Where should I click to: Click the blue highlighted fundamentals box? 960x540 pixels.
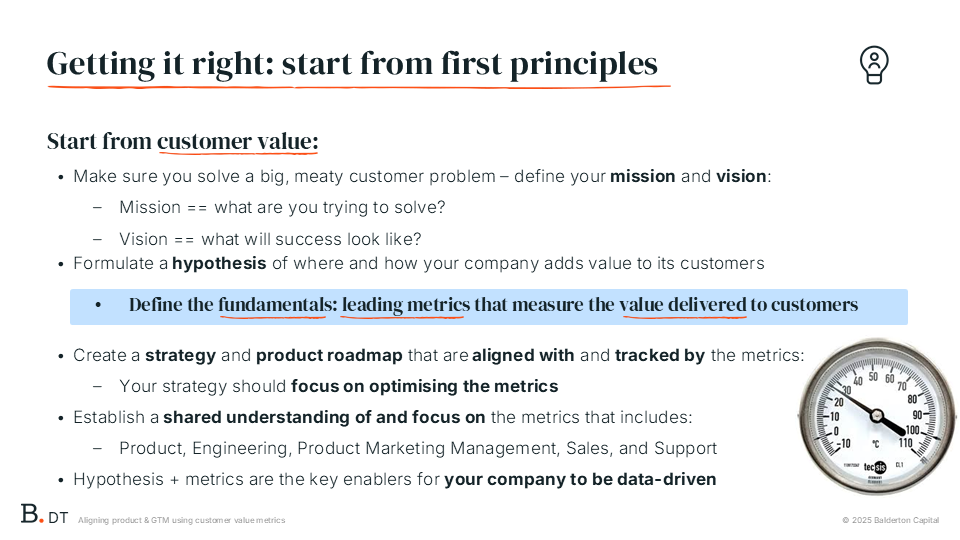point(489,307)
